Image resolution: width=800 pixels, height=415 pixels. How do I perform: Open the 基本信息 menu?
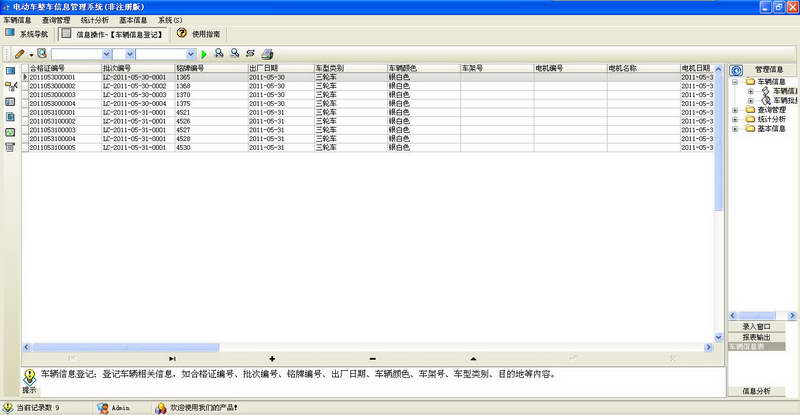133,20
